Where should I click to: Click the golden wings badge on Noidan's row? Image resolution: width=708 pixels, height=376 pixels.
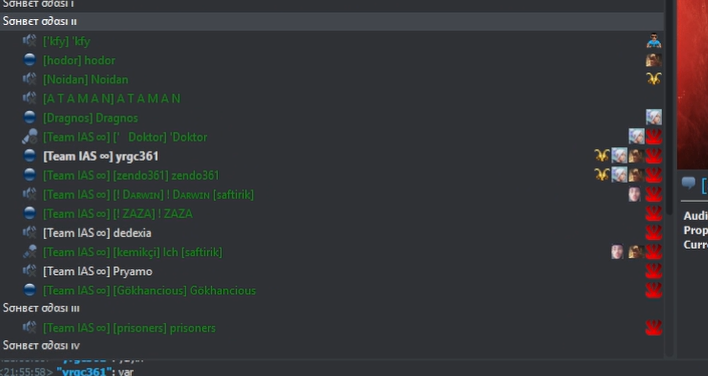pyautogui.click(x=653, y=79)
